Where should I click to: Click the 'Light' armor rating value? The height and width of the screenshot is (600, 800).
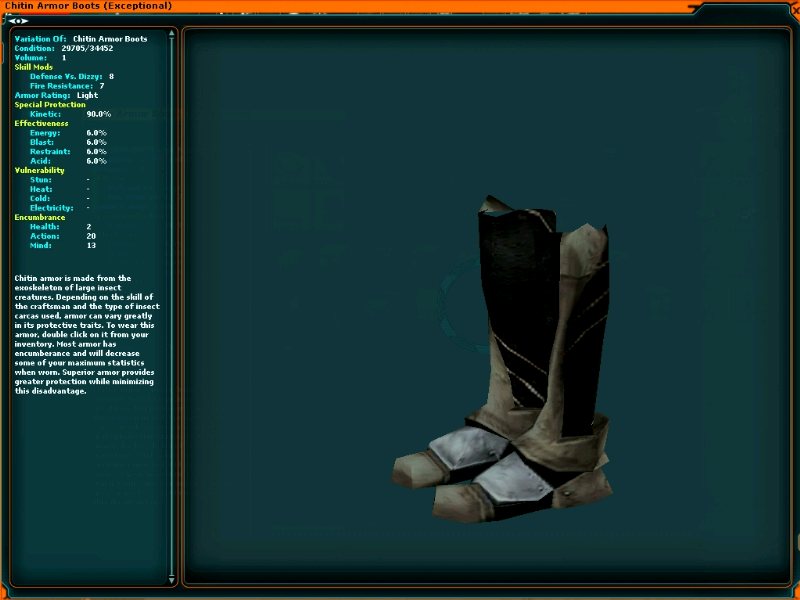[x=87, y=95]
